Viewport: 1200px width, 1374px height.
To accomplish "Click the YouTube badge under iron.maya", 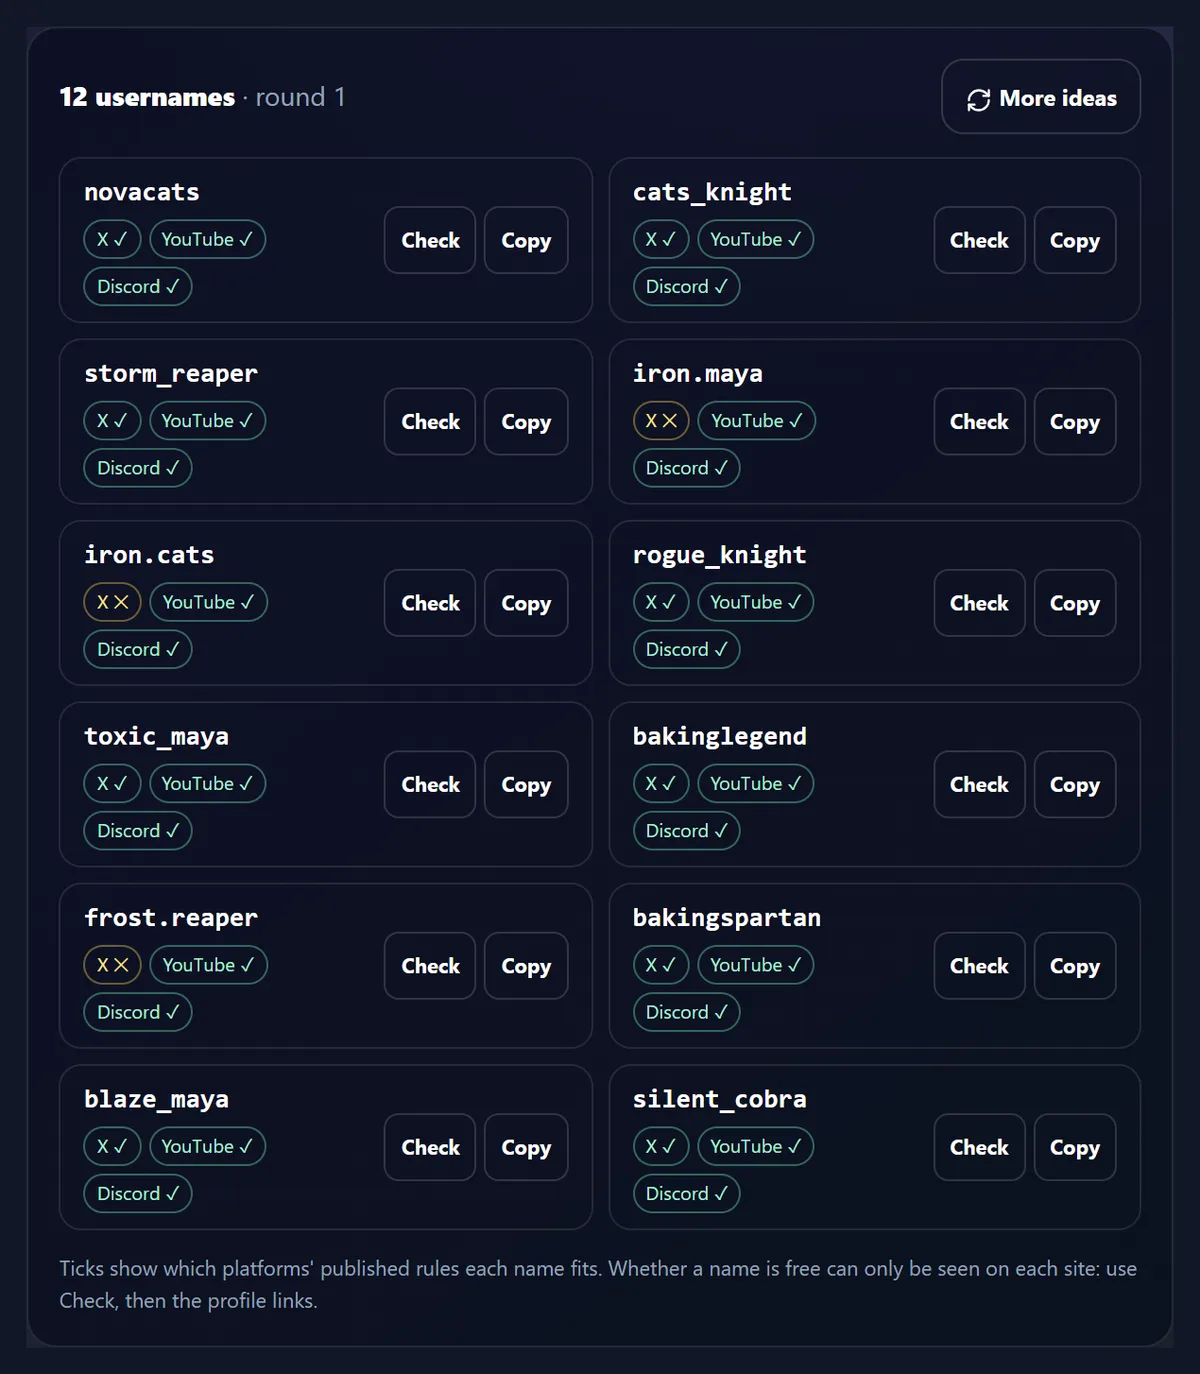I will coord(757,421).
